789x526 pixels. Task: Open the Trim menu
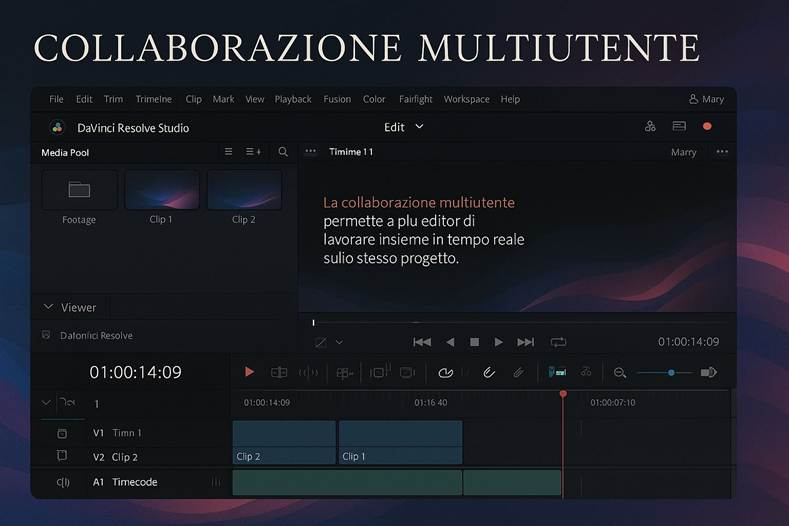(x=113, y=99)
